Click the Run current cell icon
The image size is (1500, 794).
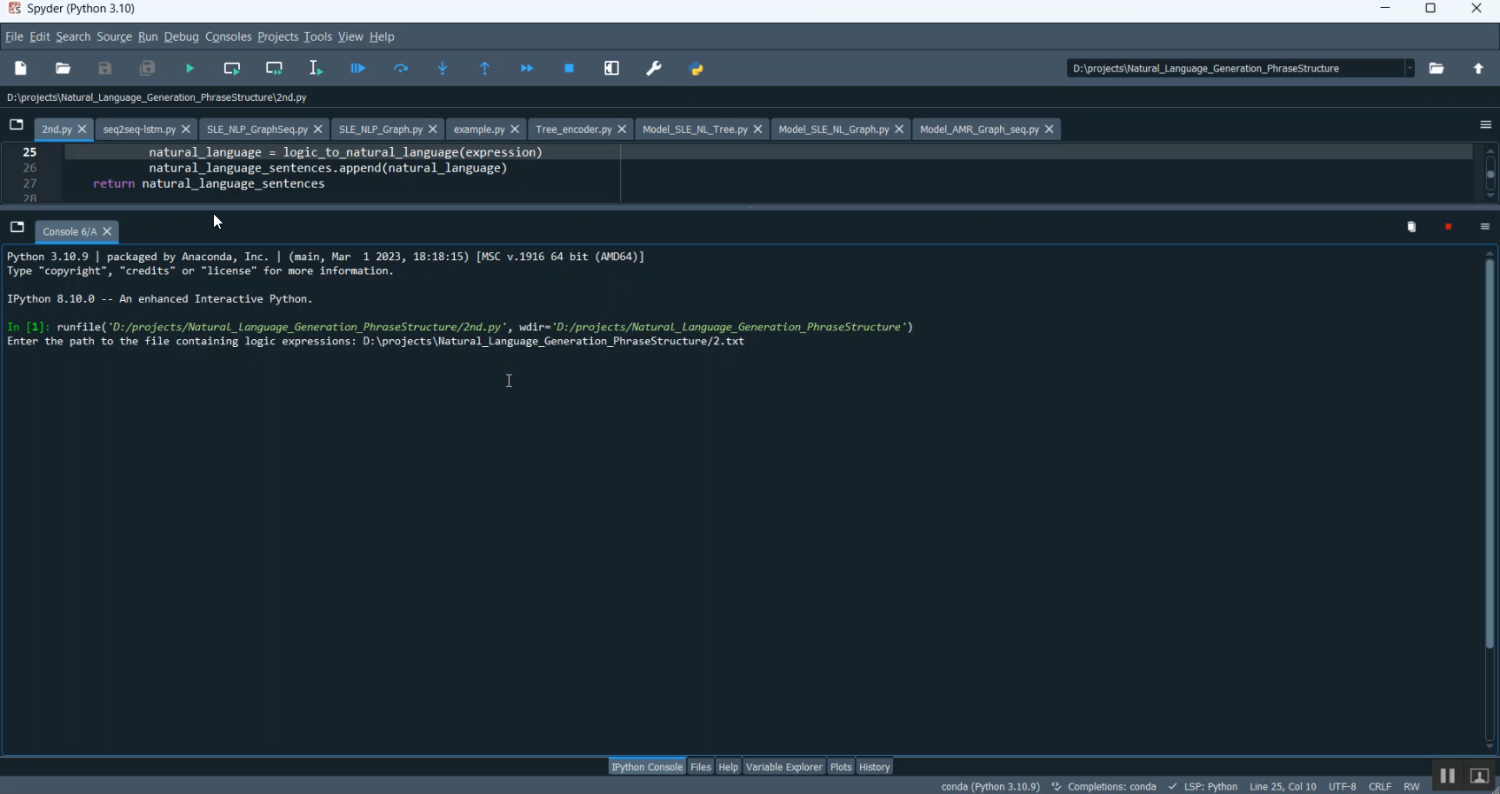[x=232, y=69]
